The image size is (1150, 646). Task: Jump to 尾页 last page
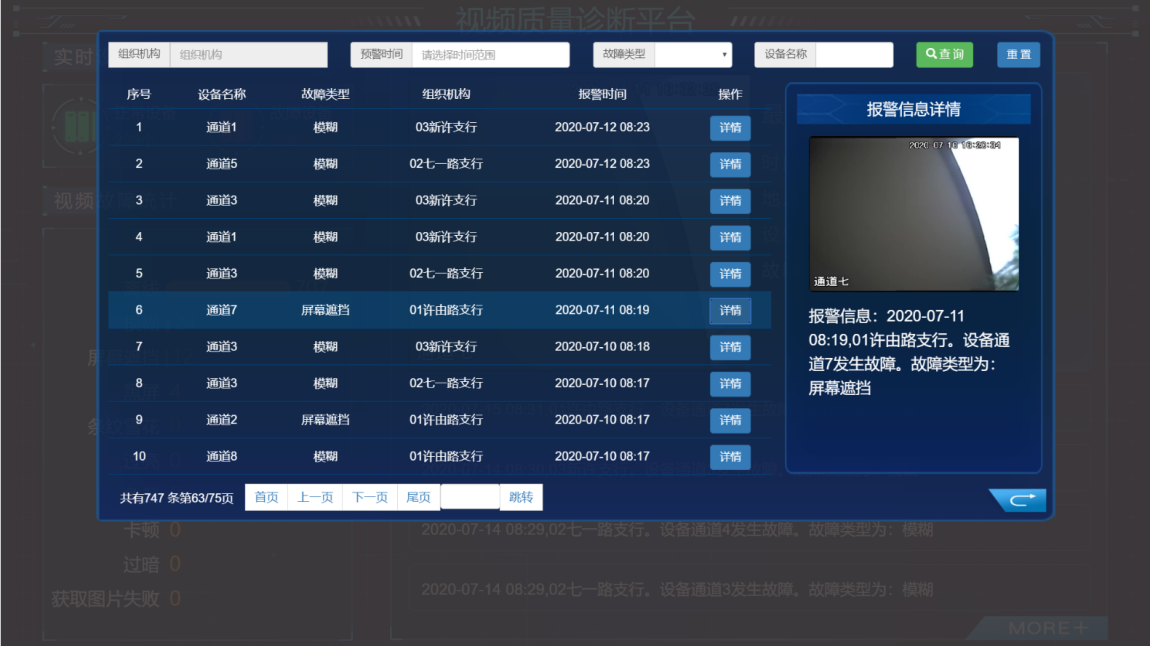(418, 497)
